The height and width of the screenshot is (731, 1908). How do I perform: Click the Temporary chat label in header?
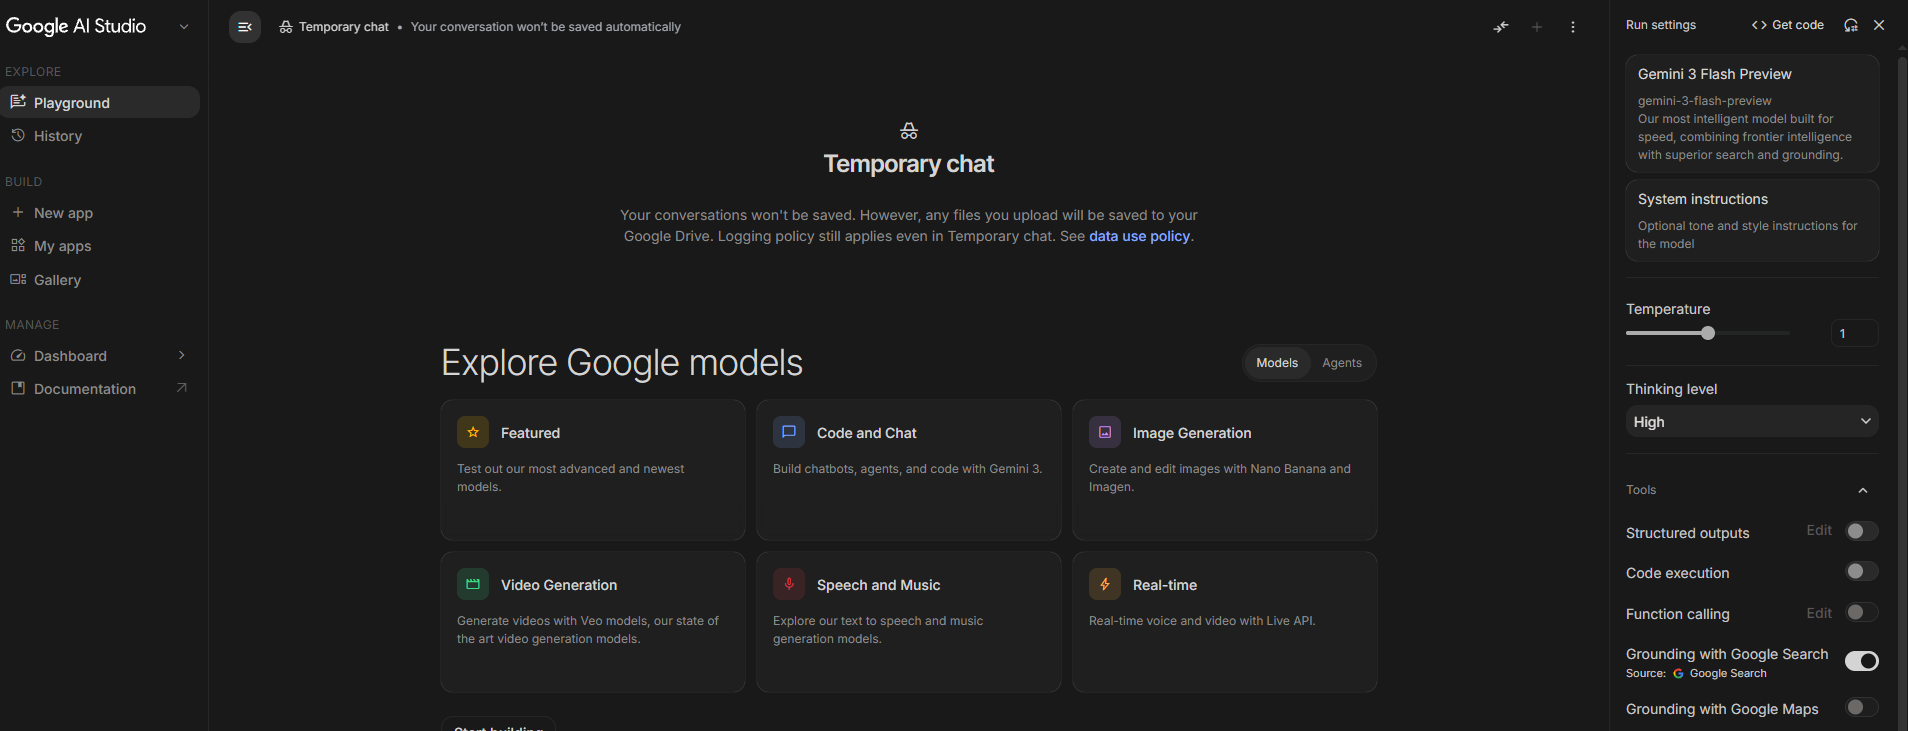point(344,27)
